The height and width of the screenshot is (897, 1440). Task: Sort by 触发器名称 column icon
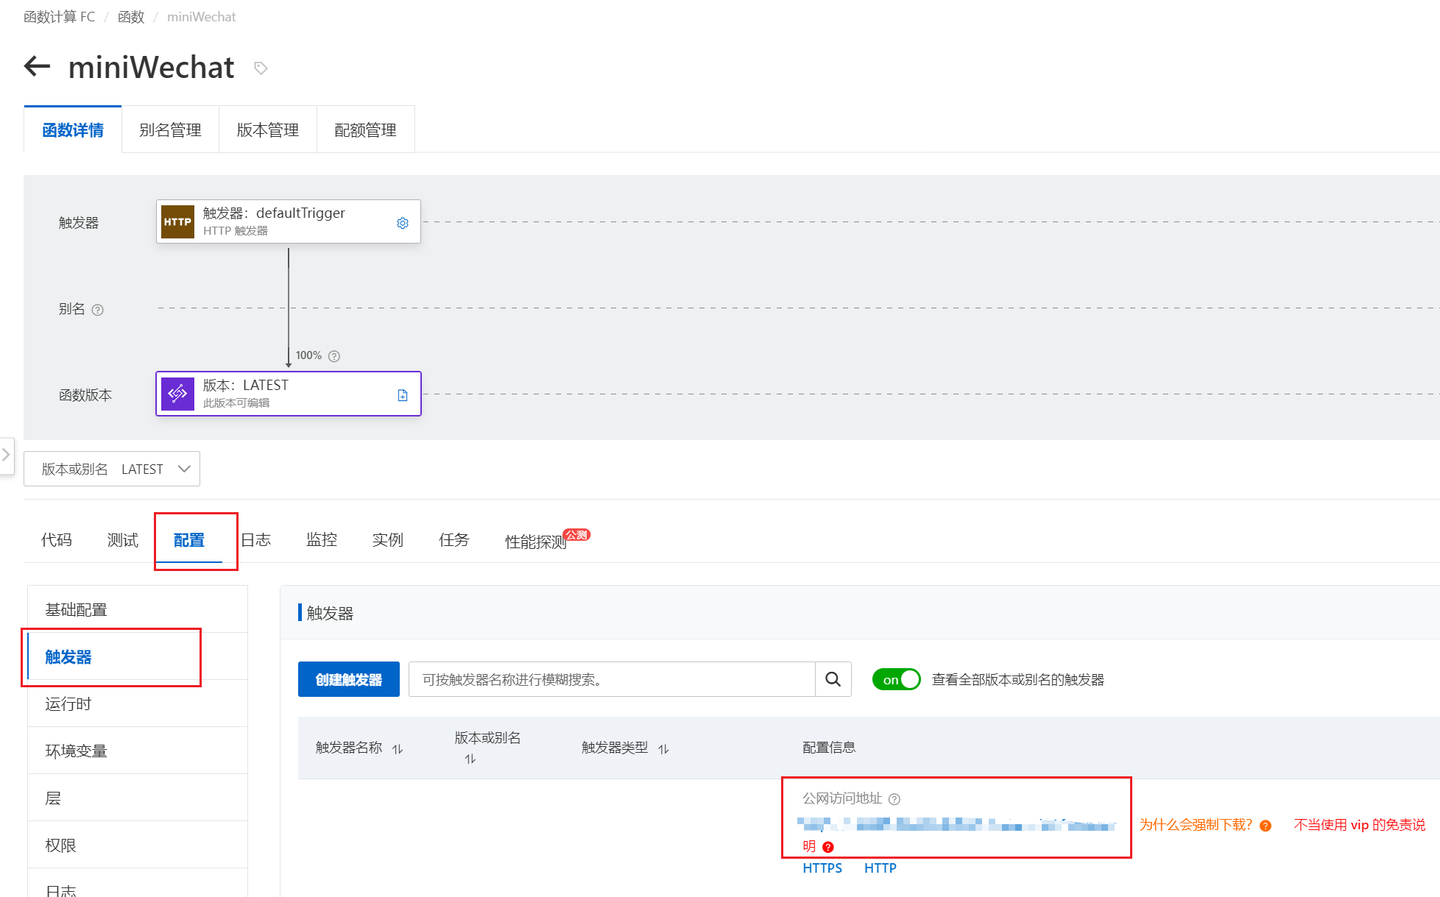click(x=397, y=749)
